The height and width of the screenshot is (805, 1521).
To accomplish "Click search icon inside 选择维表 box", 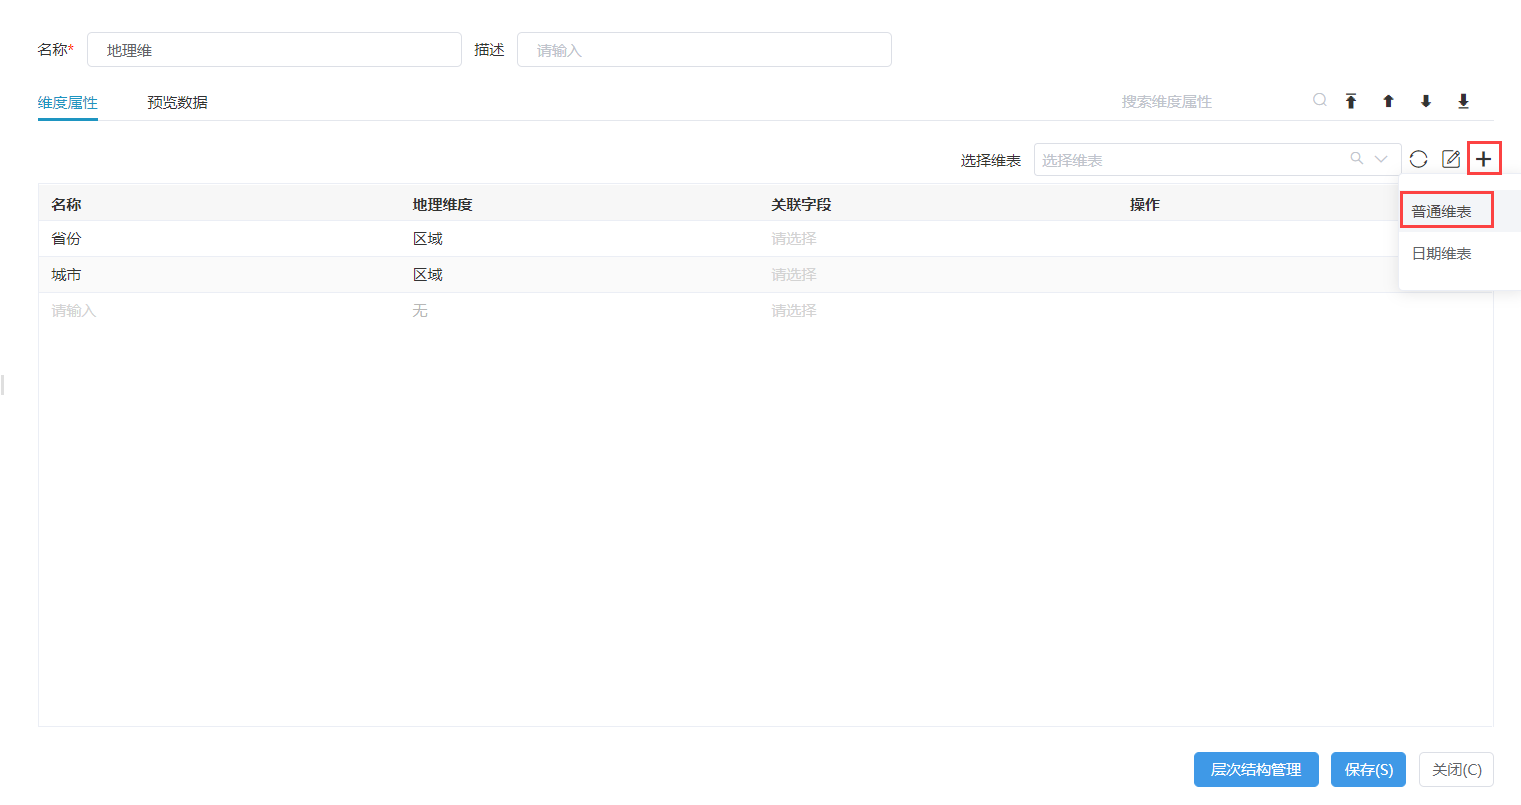I will [1357, 158].
